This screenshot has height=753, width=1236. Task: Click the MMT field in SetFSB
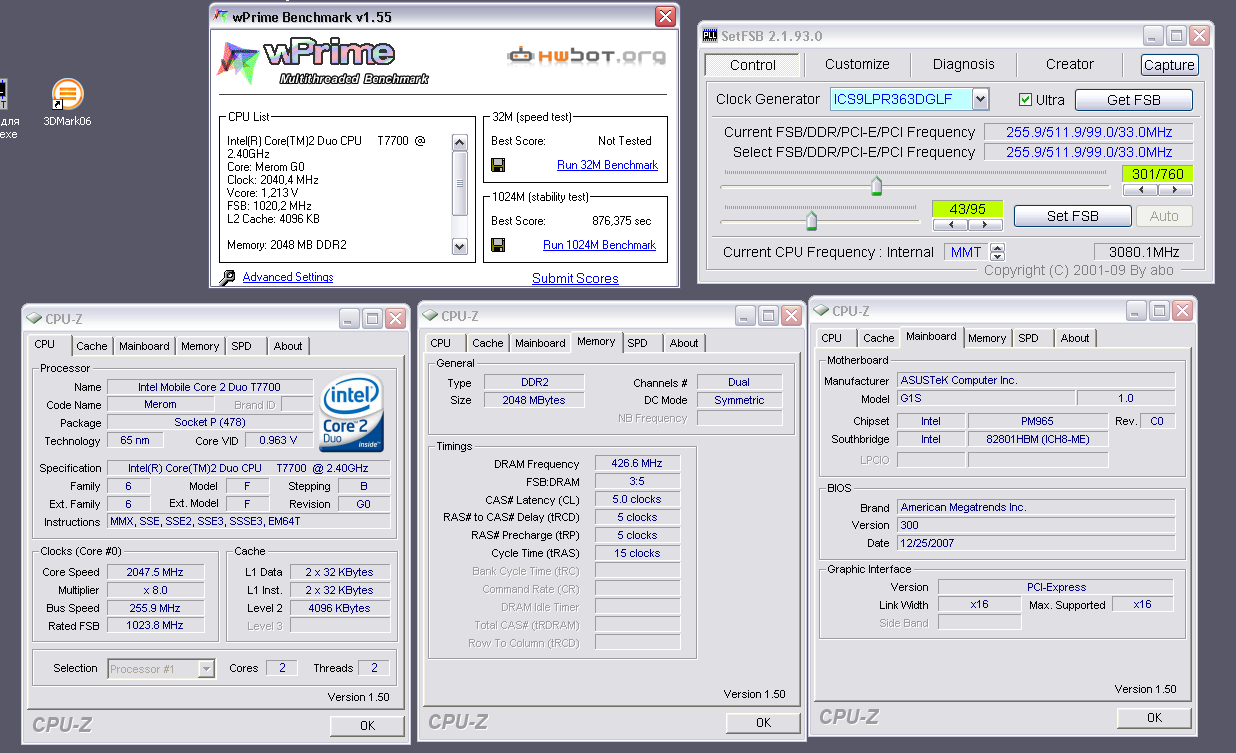pos(966,252)
